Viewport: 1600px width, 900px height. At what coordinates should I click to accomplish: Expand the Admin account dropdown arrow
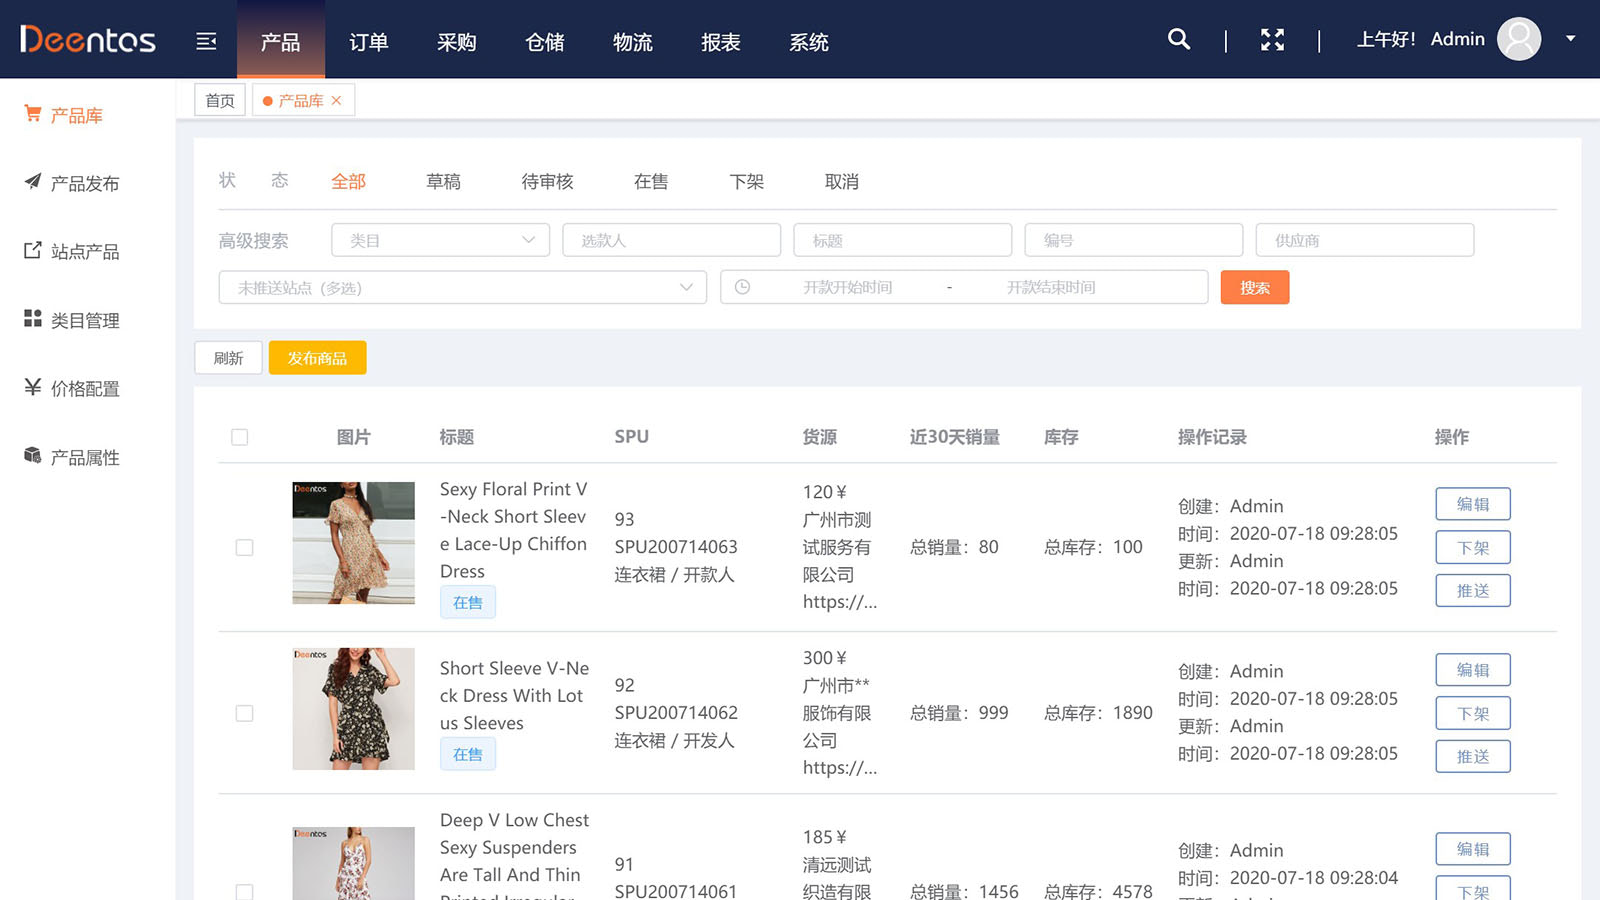coord(1570,39)
